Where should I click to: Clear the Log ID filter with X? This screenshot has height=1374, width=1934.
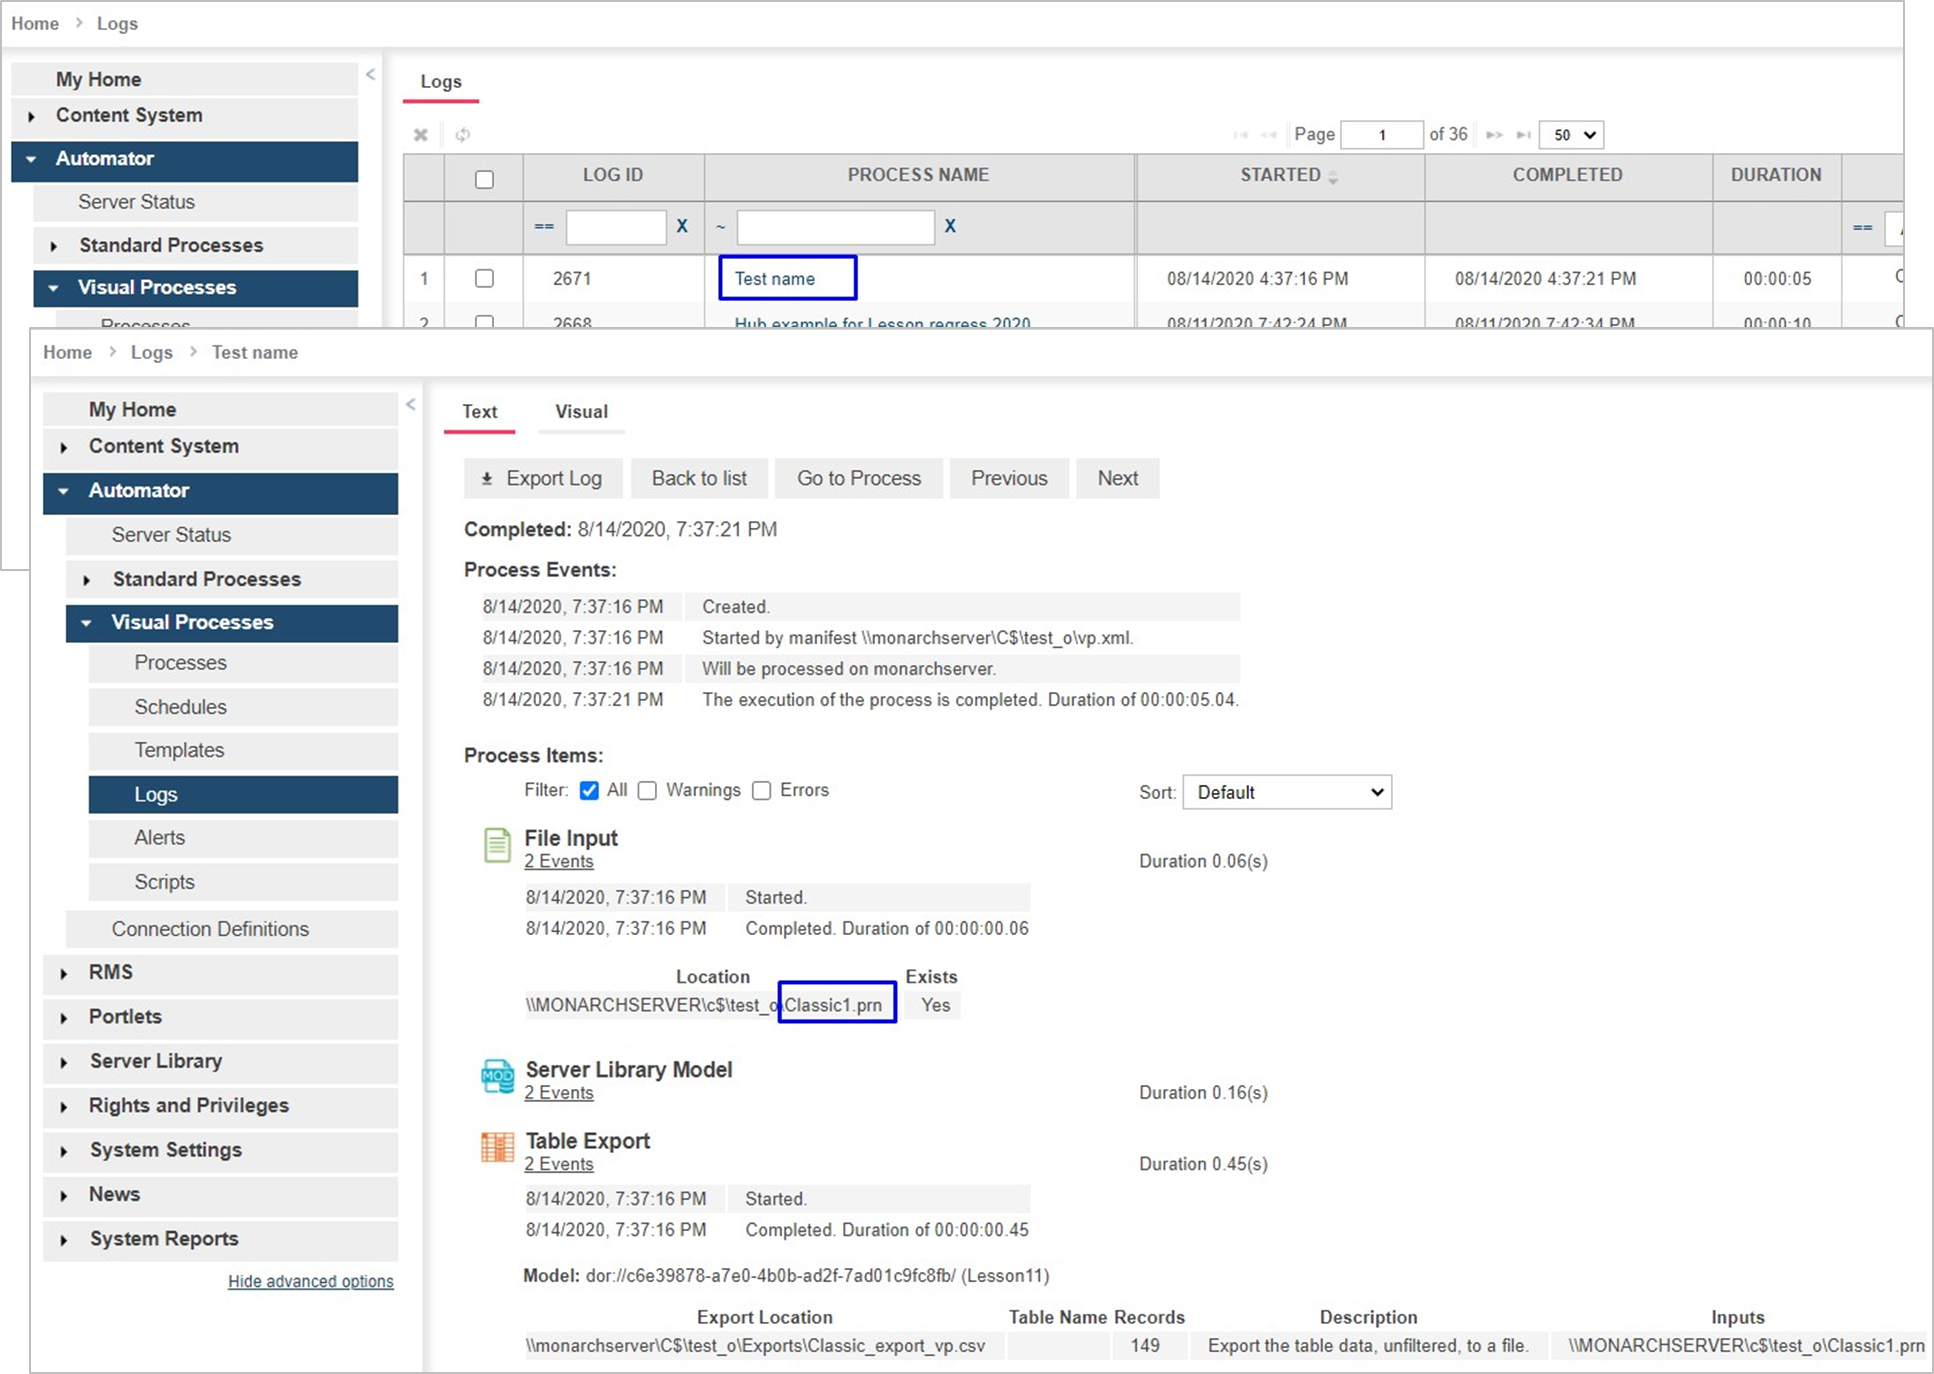[x=682, y=227]
